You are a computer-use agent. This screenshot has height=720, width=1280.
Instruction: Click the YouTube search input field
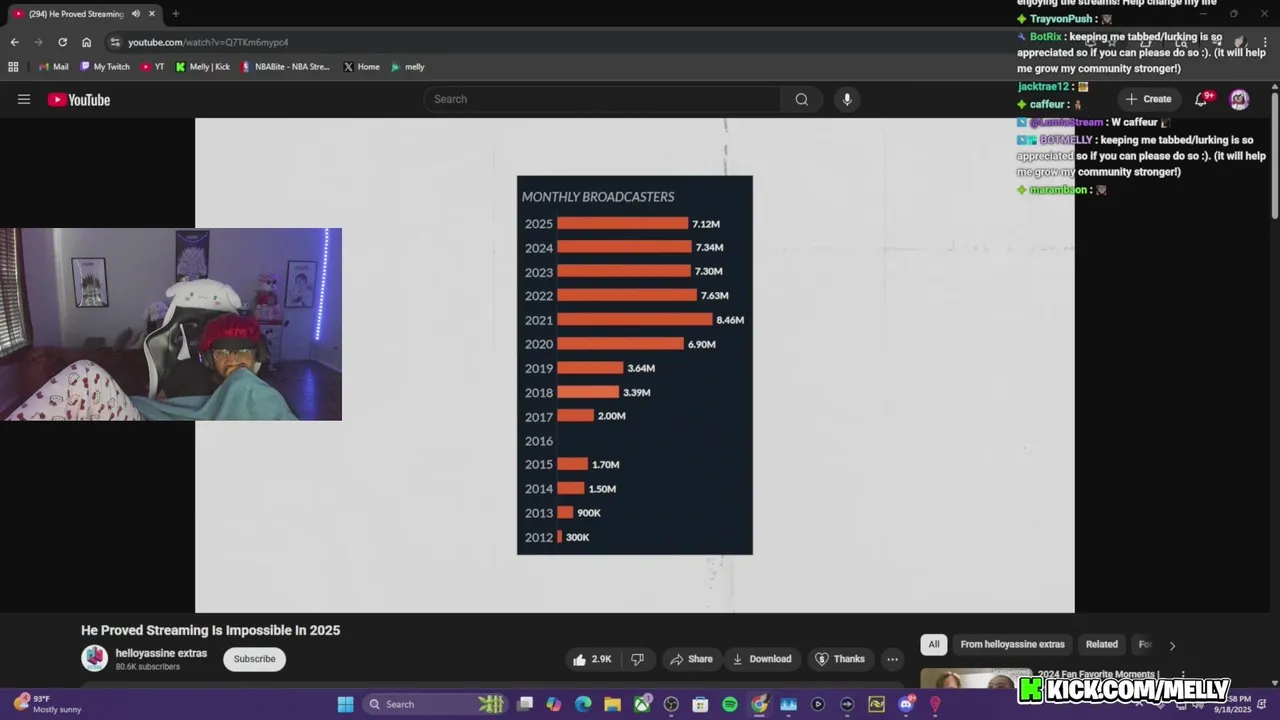(x=602, y=99)
